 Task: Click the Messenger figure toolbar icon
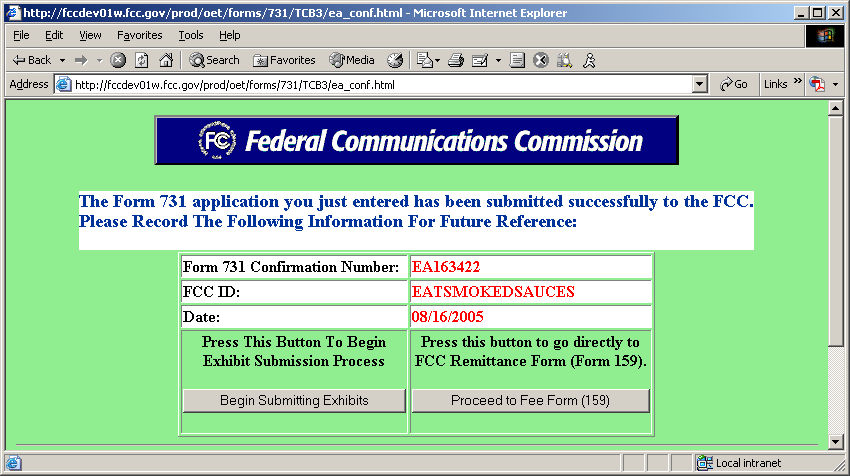(x=589, y=60)
